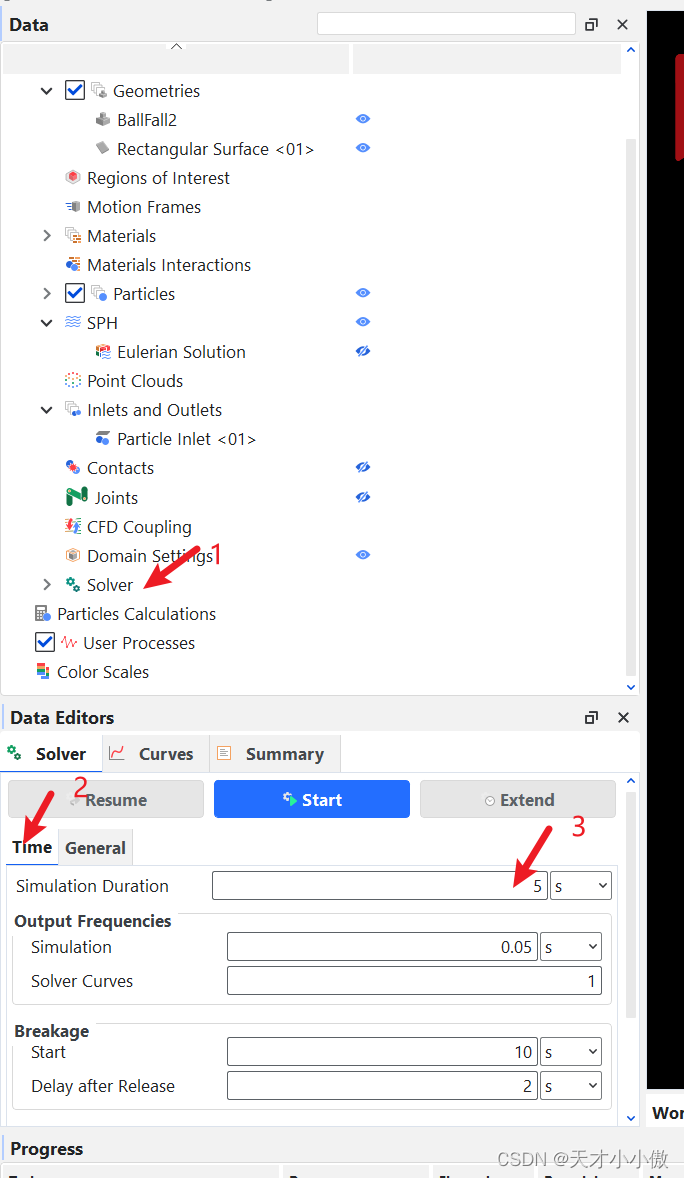This screenshot has width=684, height=1178.
Task: Collapse the Inlets and Outlets node
Action: pos(47,409)
